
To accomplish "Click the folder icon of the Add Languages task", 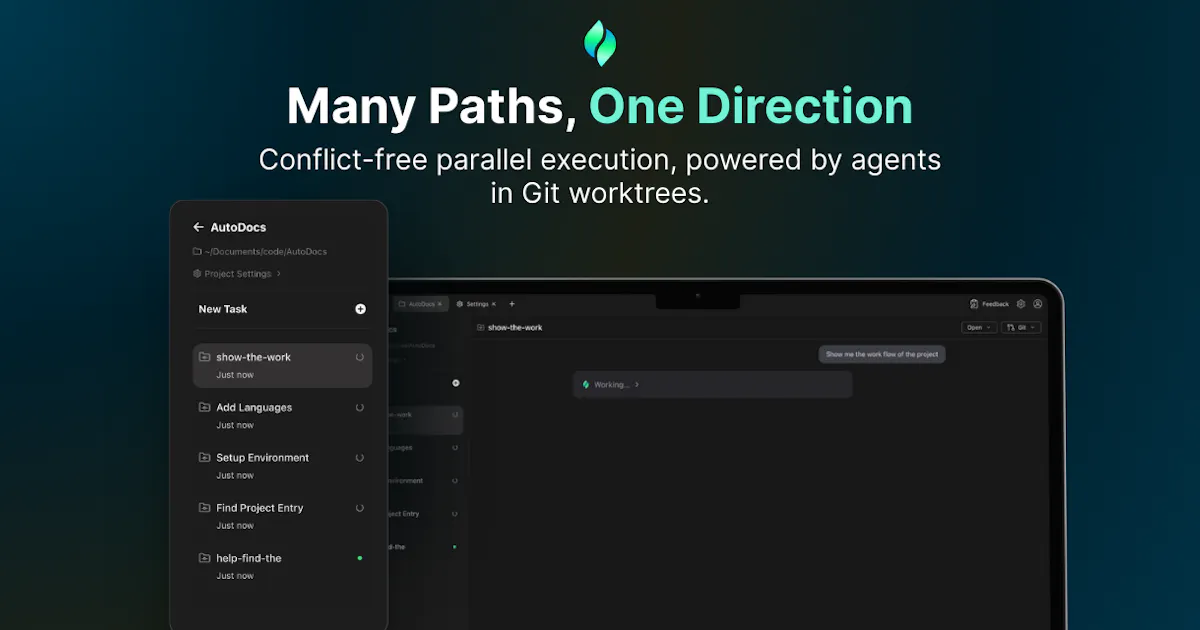I will 204,407.
